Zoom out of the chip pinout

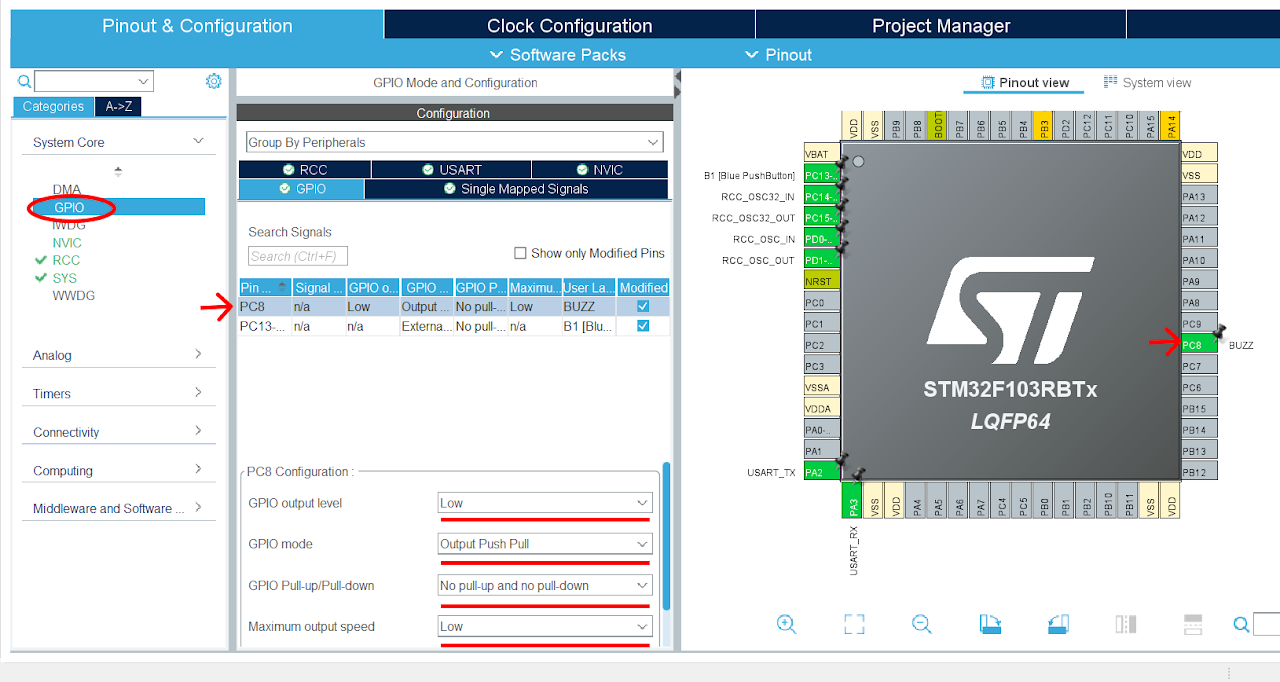click(x=922, y=624)
